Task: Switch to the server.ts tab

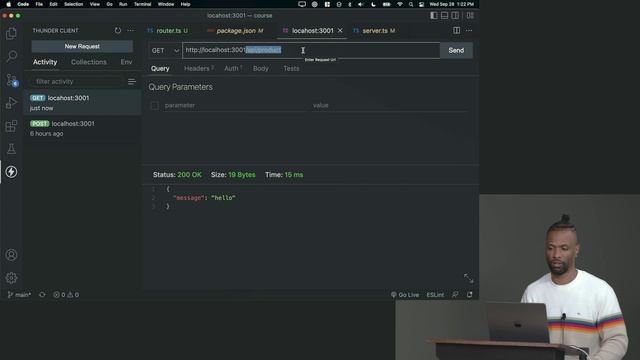Action: (375, 31)
